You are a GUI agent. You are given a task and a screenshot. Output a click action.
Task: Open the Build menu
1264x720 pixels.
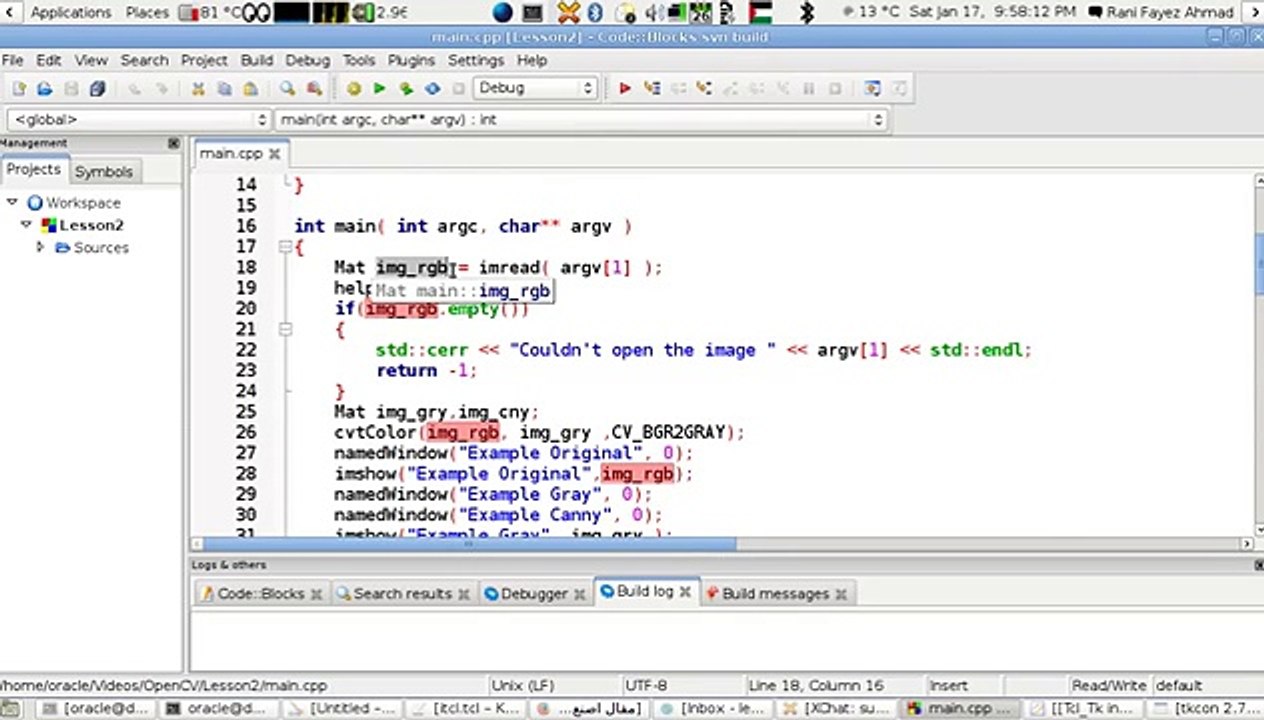click(x=256, y=60)
